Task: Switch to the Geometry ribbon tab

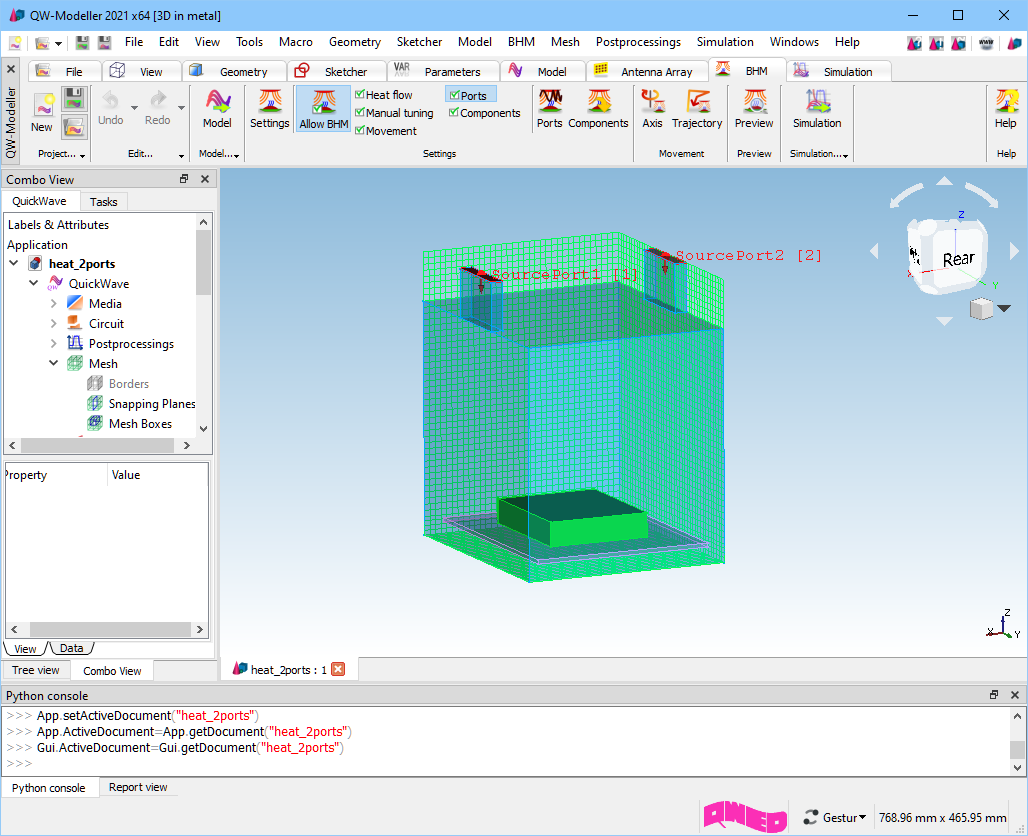Action: [x=235, y=71]
